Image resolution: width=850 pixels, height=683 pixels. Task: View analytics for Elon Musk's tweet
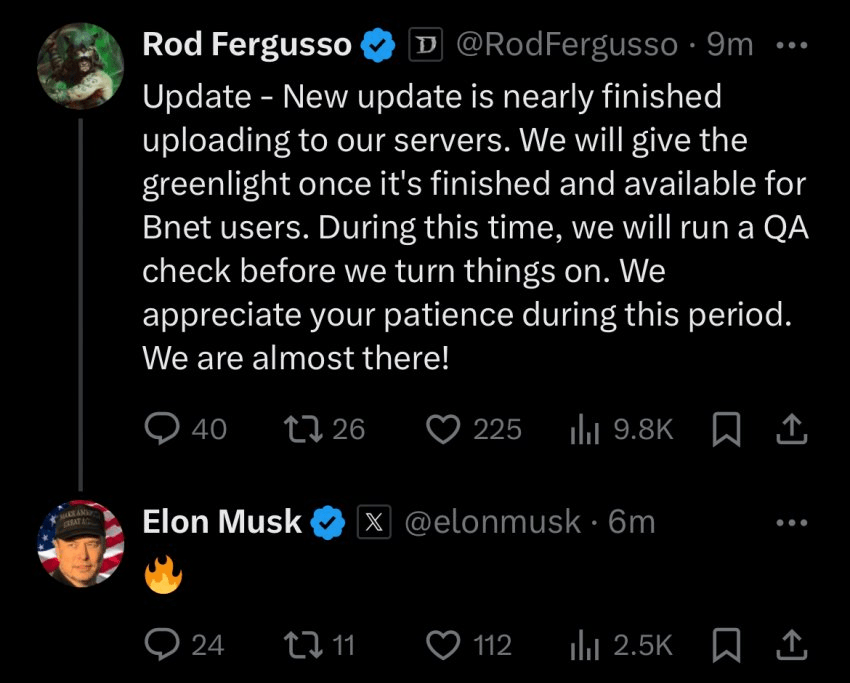[x=582, y=646]
